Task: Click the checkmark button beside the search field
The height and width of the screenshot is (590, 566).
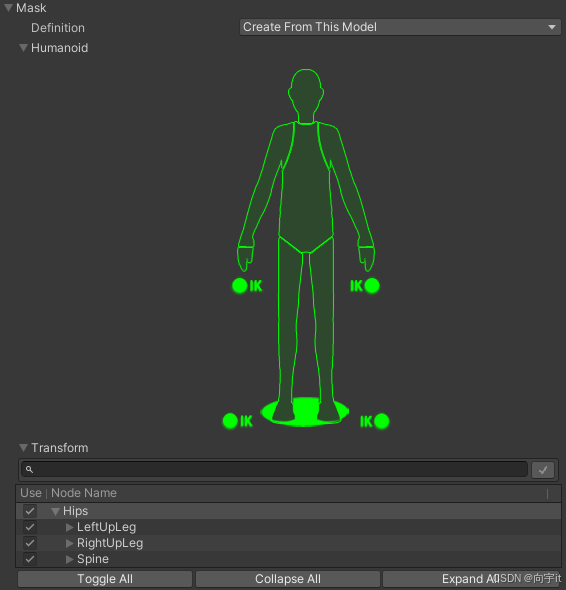Action: [x=543, y=470]
